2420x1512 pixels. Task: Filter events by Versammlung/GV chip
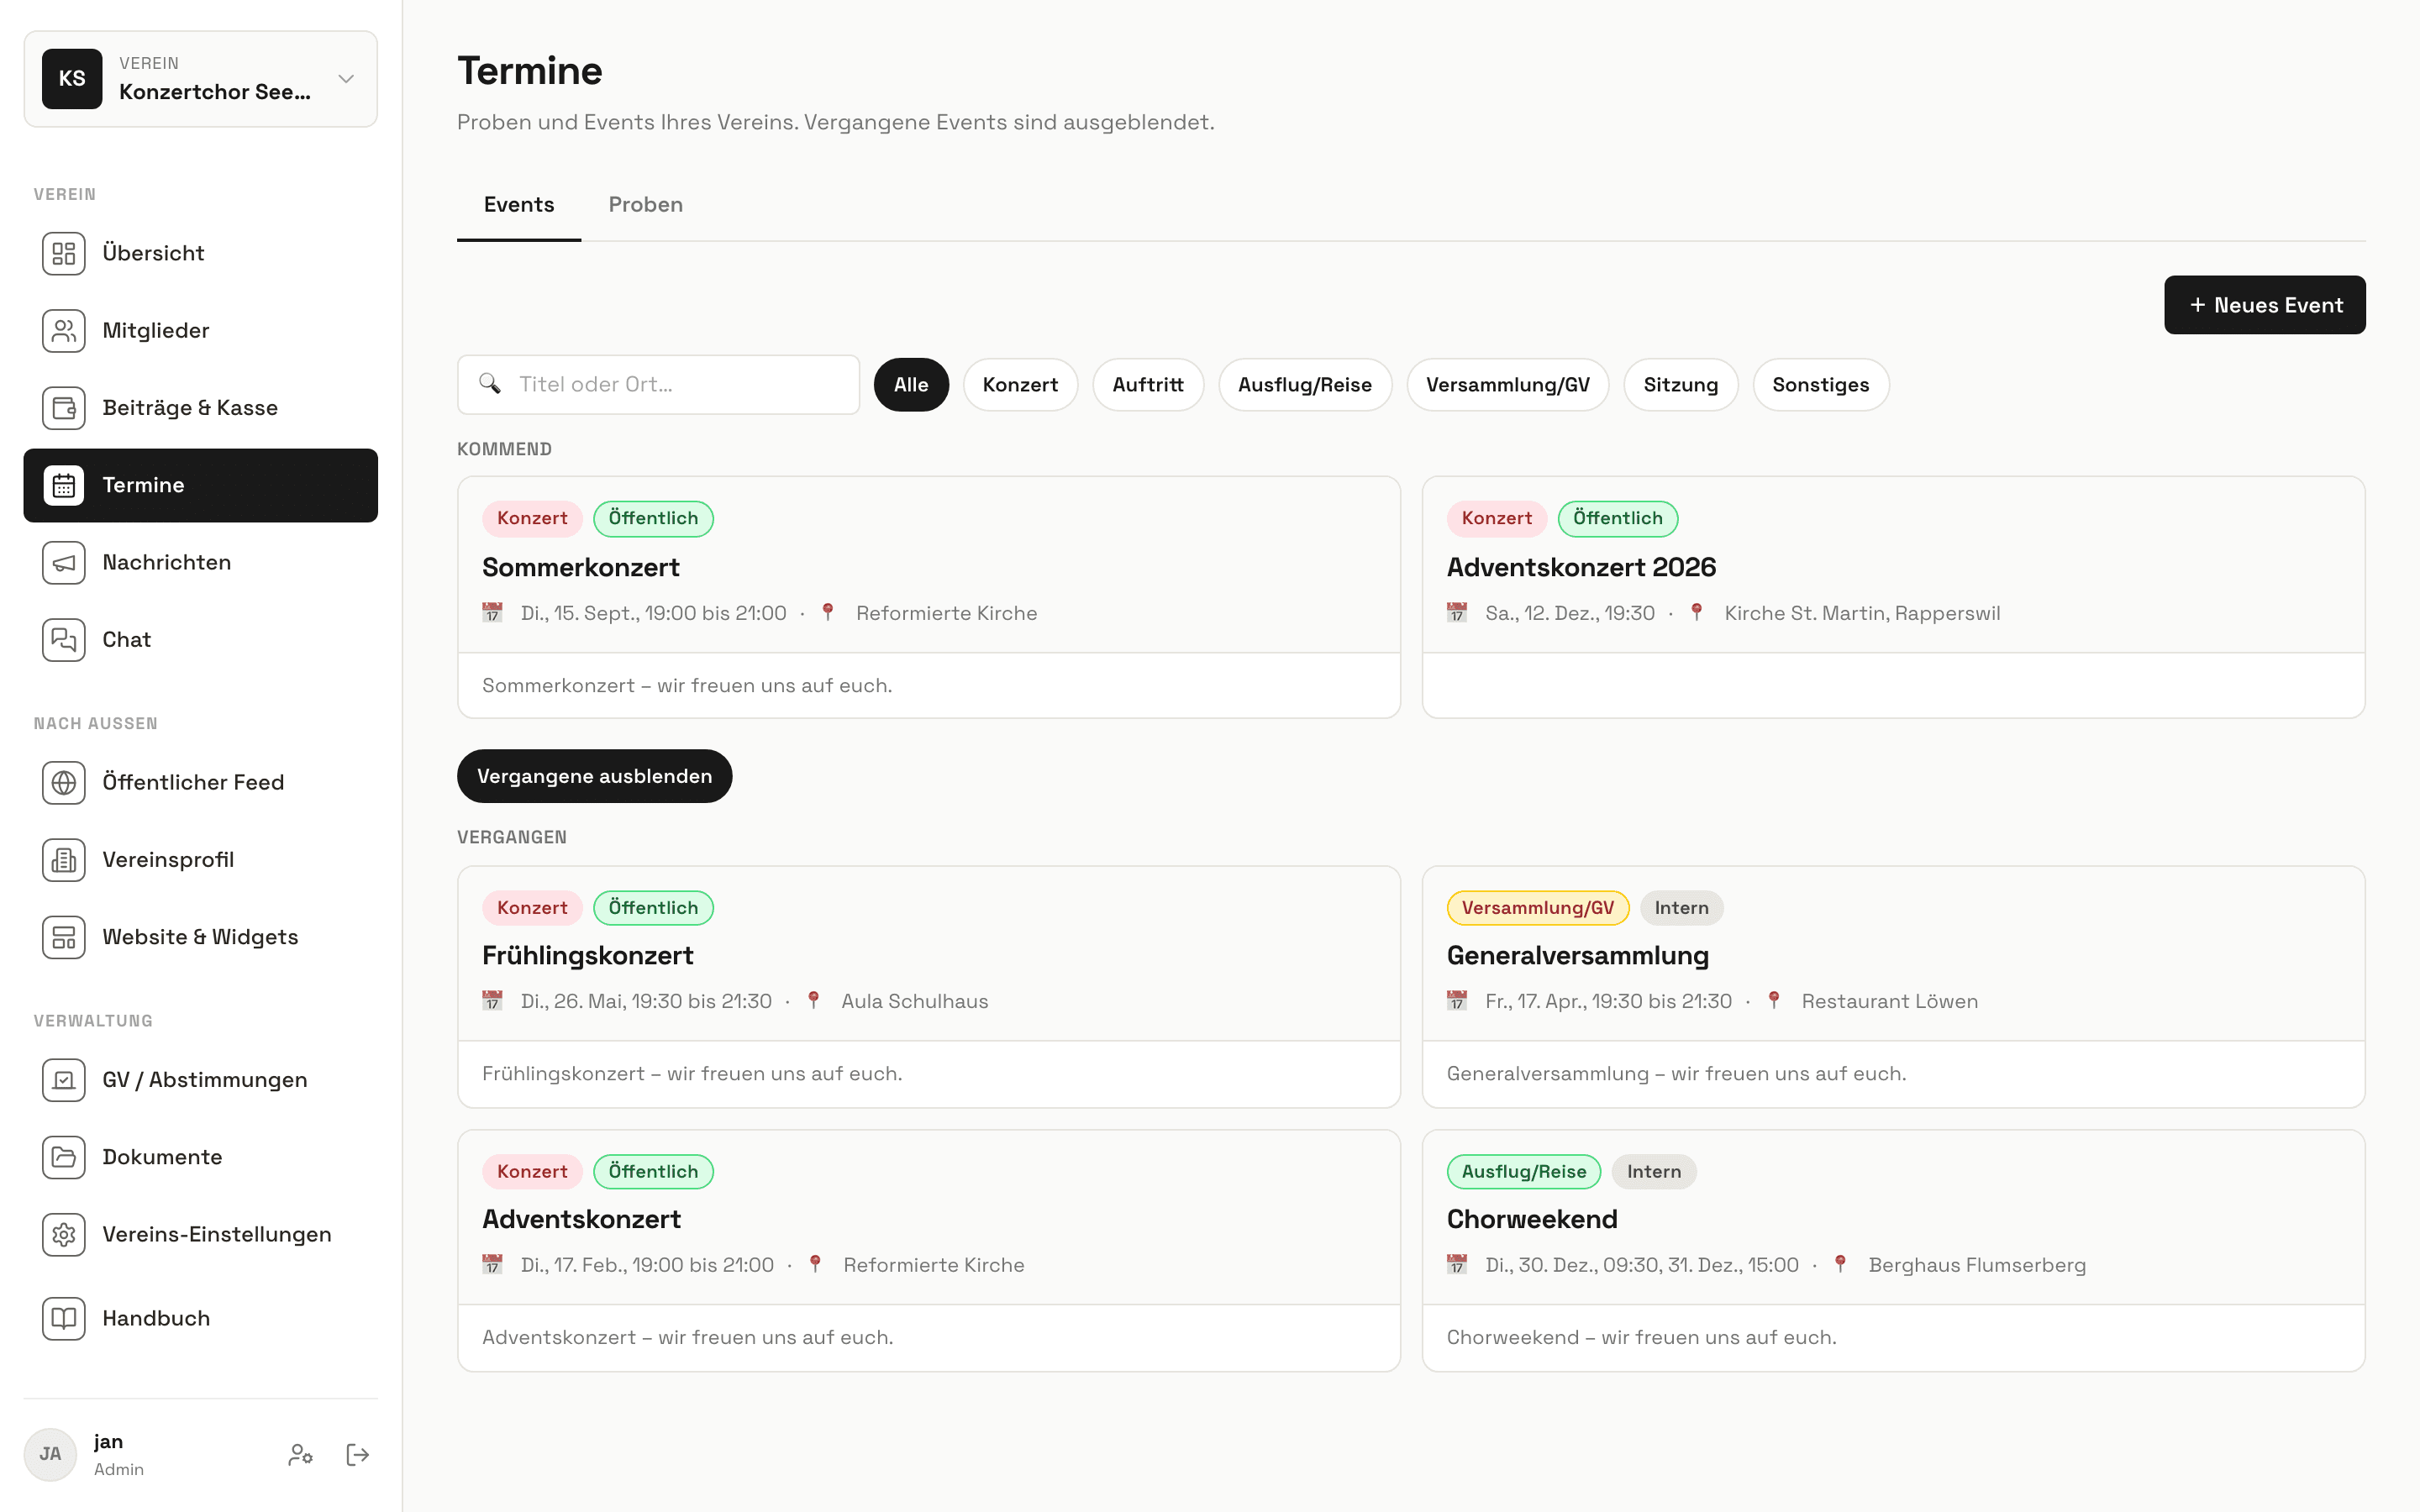point(1508,385)
